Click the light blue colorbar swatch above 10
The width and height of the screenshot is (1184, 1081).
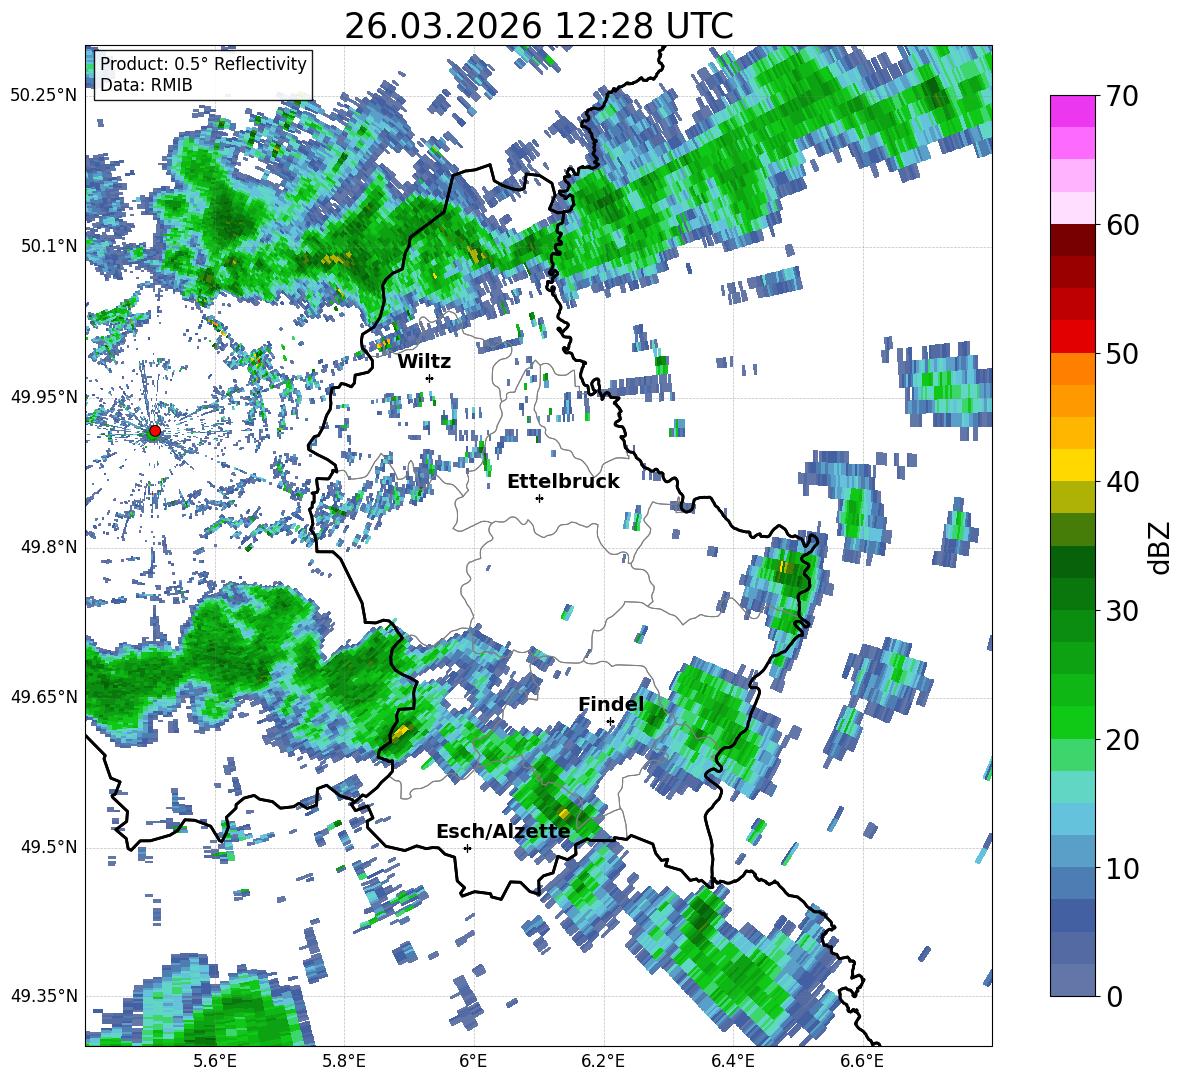point(1072,819)
